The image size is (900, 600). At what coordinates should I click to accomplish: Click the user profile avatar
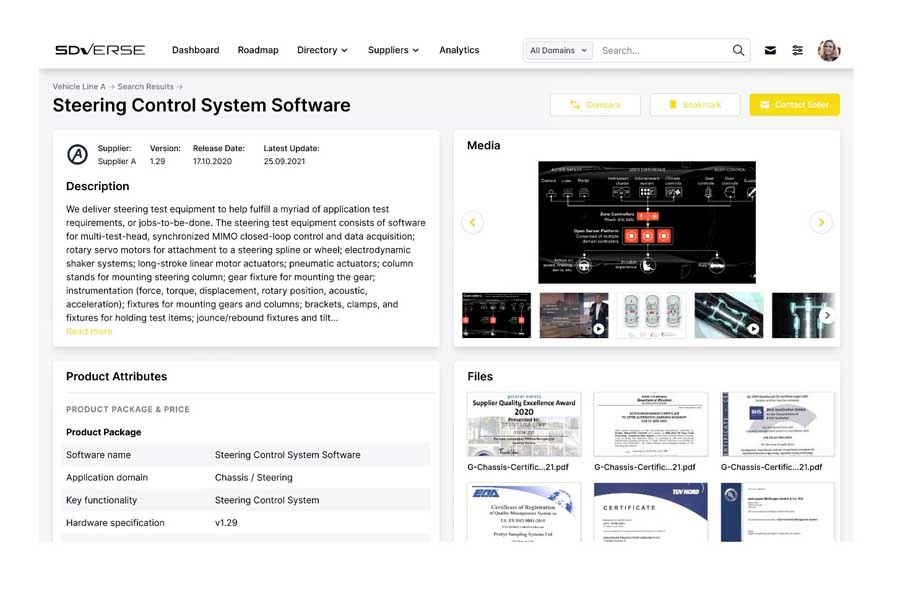pos(829,50)
